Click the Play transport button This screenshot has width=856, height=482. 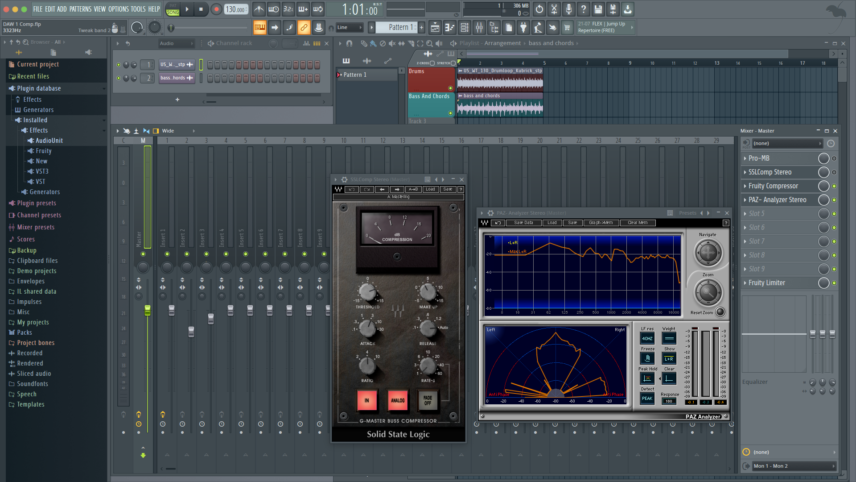[x=187, y=9]
